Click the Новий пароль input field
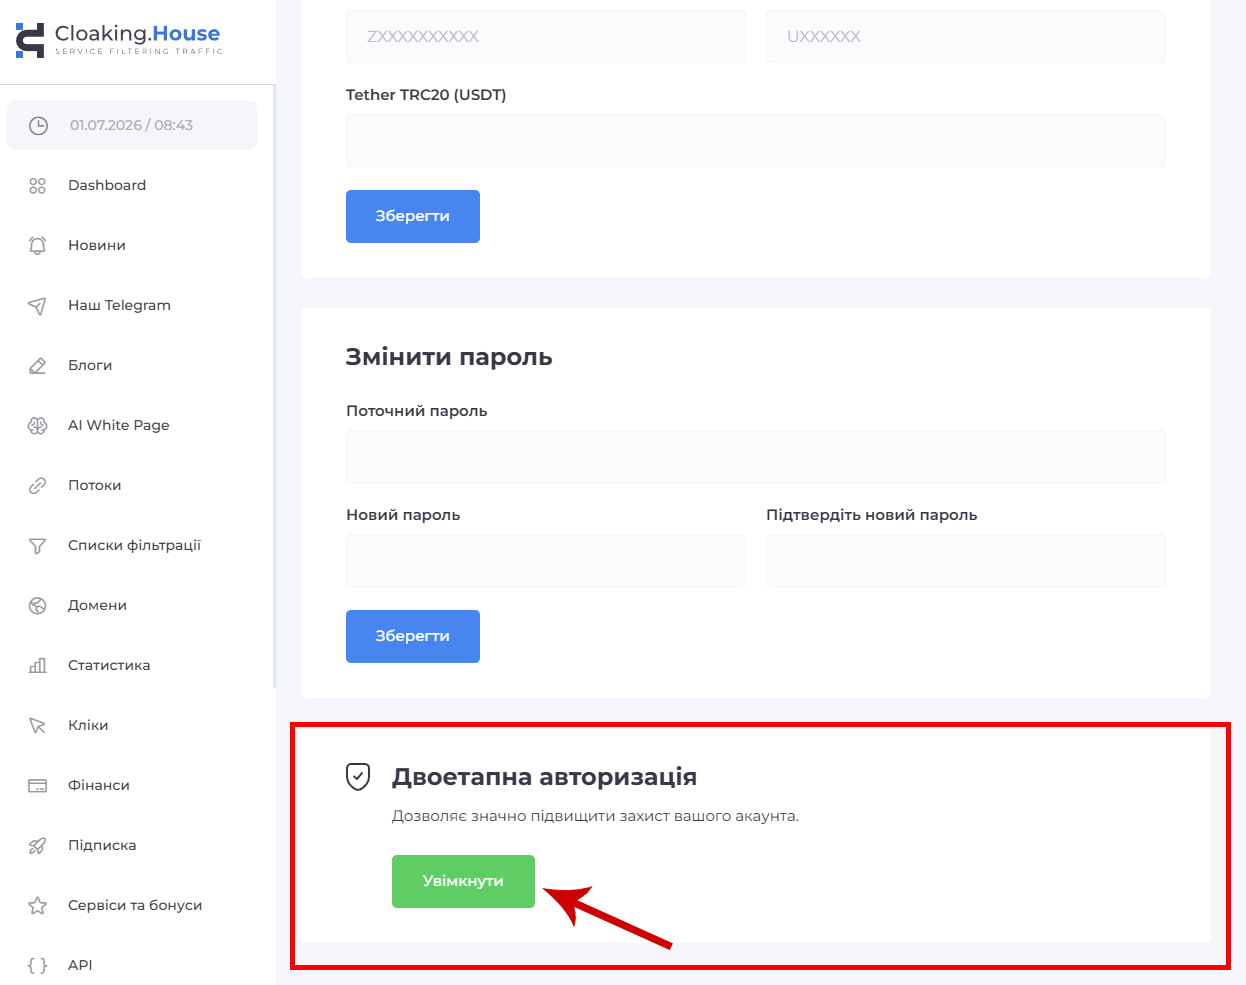The image size is (1246, 985). [546, 560]
